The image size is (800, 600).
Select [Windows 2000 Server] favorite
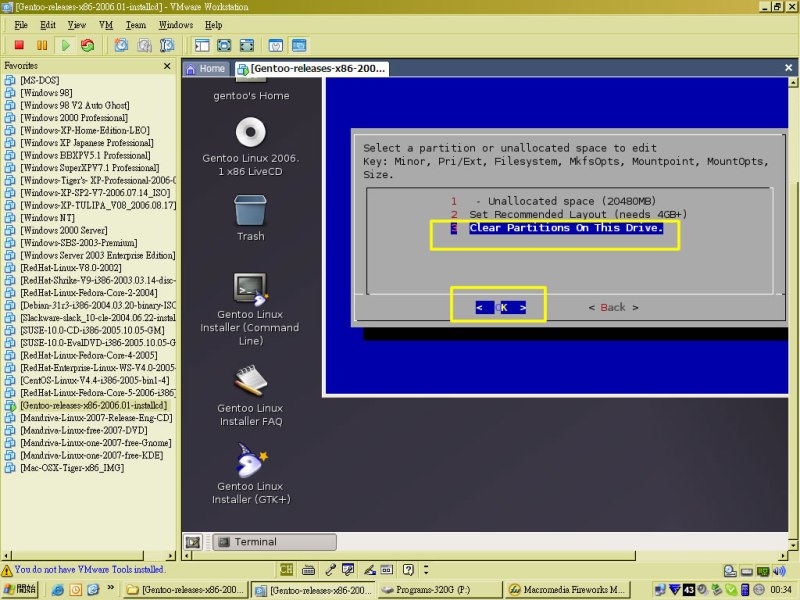(x=64, y=230)
